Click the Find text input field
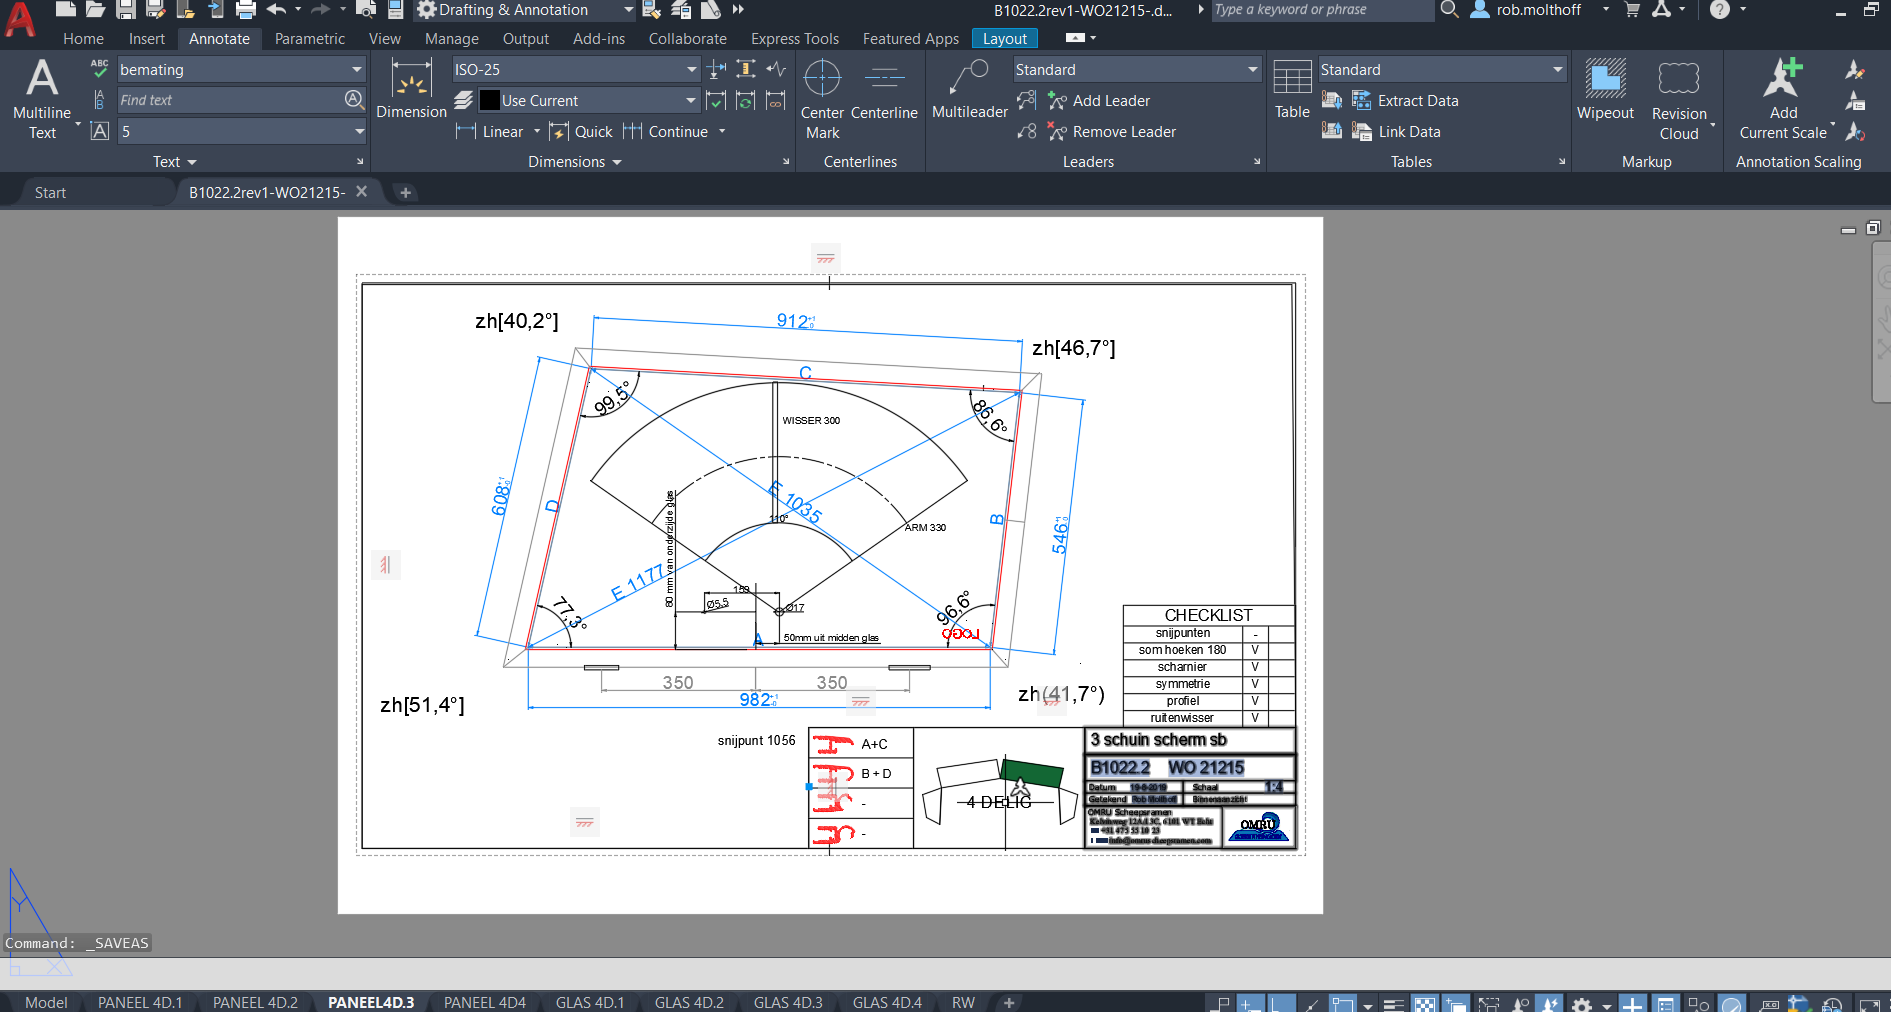This screenshot has height=1012, width=1891. click(x=230, y=100)
